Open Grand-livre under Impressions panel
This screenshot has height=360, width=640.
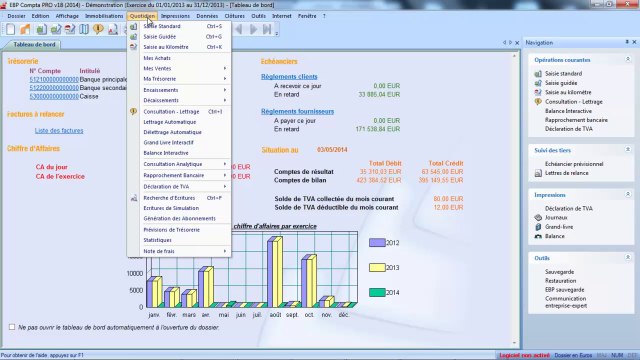point(559,227)
